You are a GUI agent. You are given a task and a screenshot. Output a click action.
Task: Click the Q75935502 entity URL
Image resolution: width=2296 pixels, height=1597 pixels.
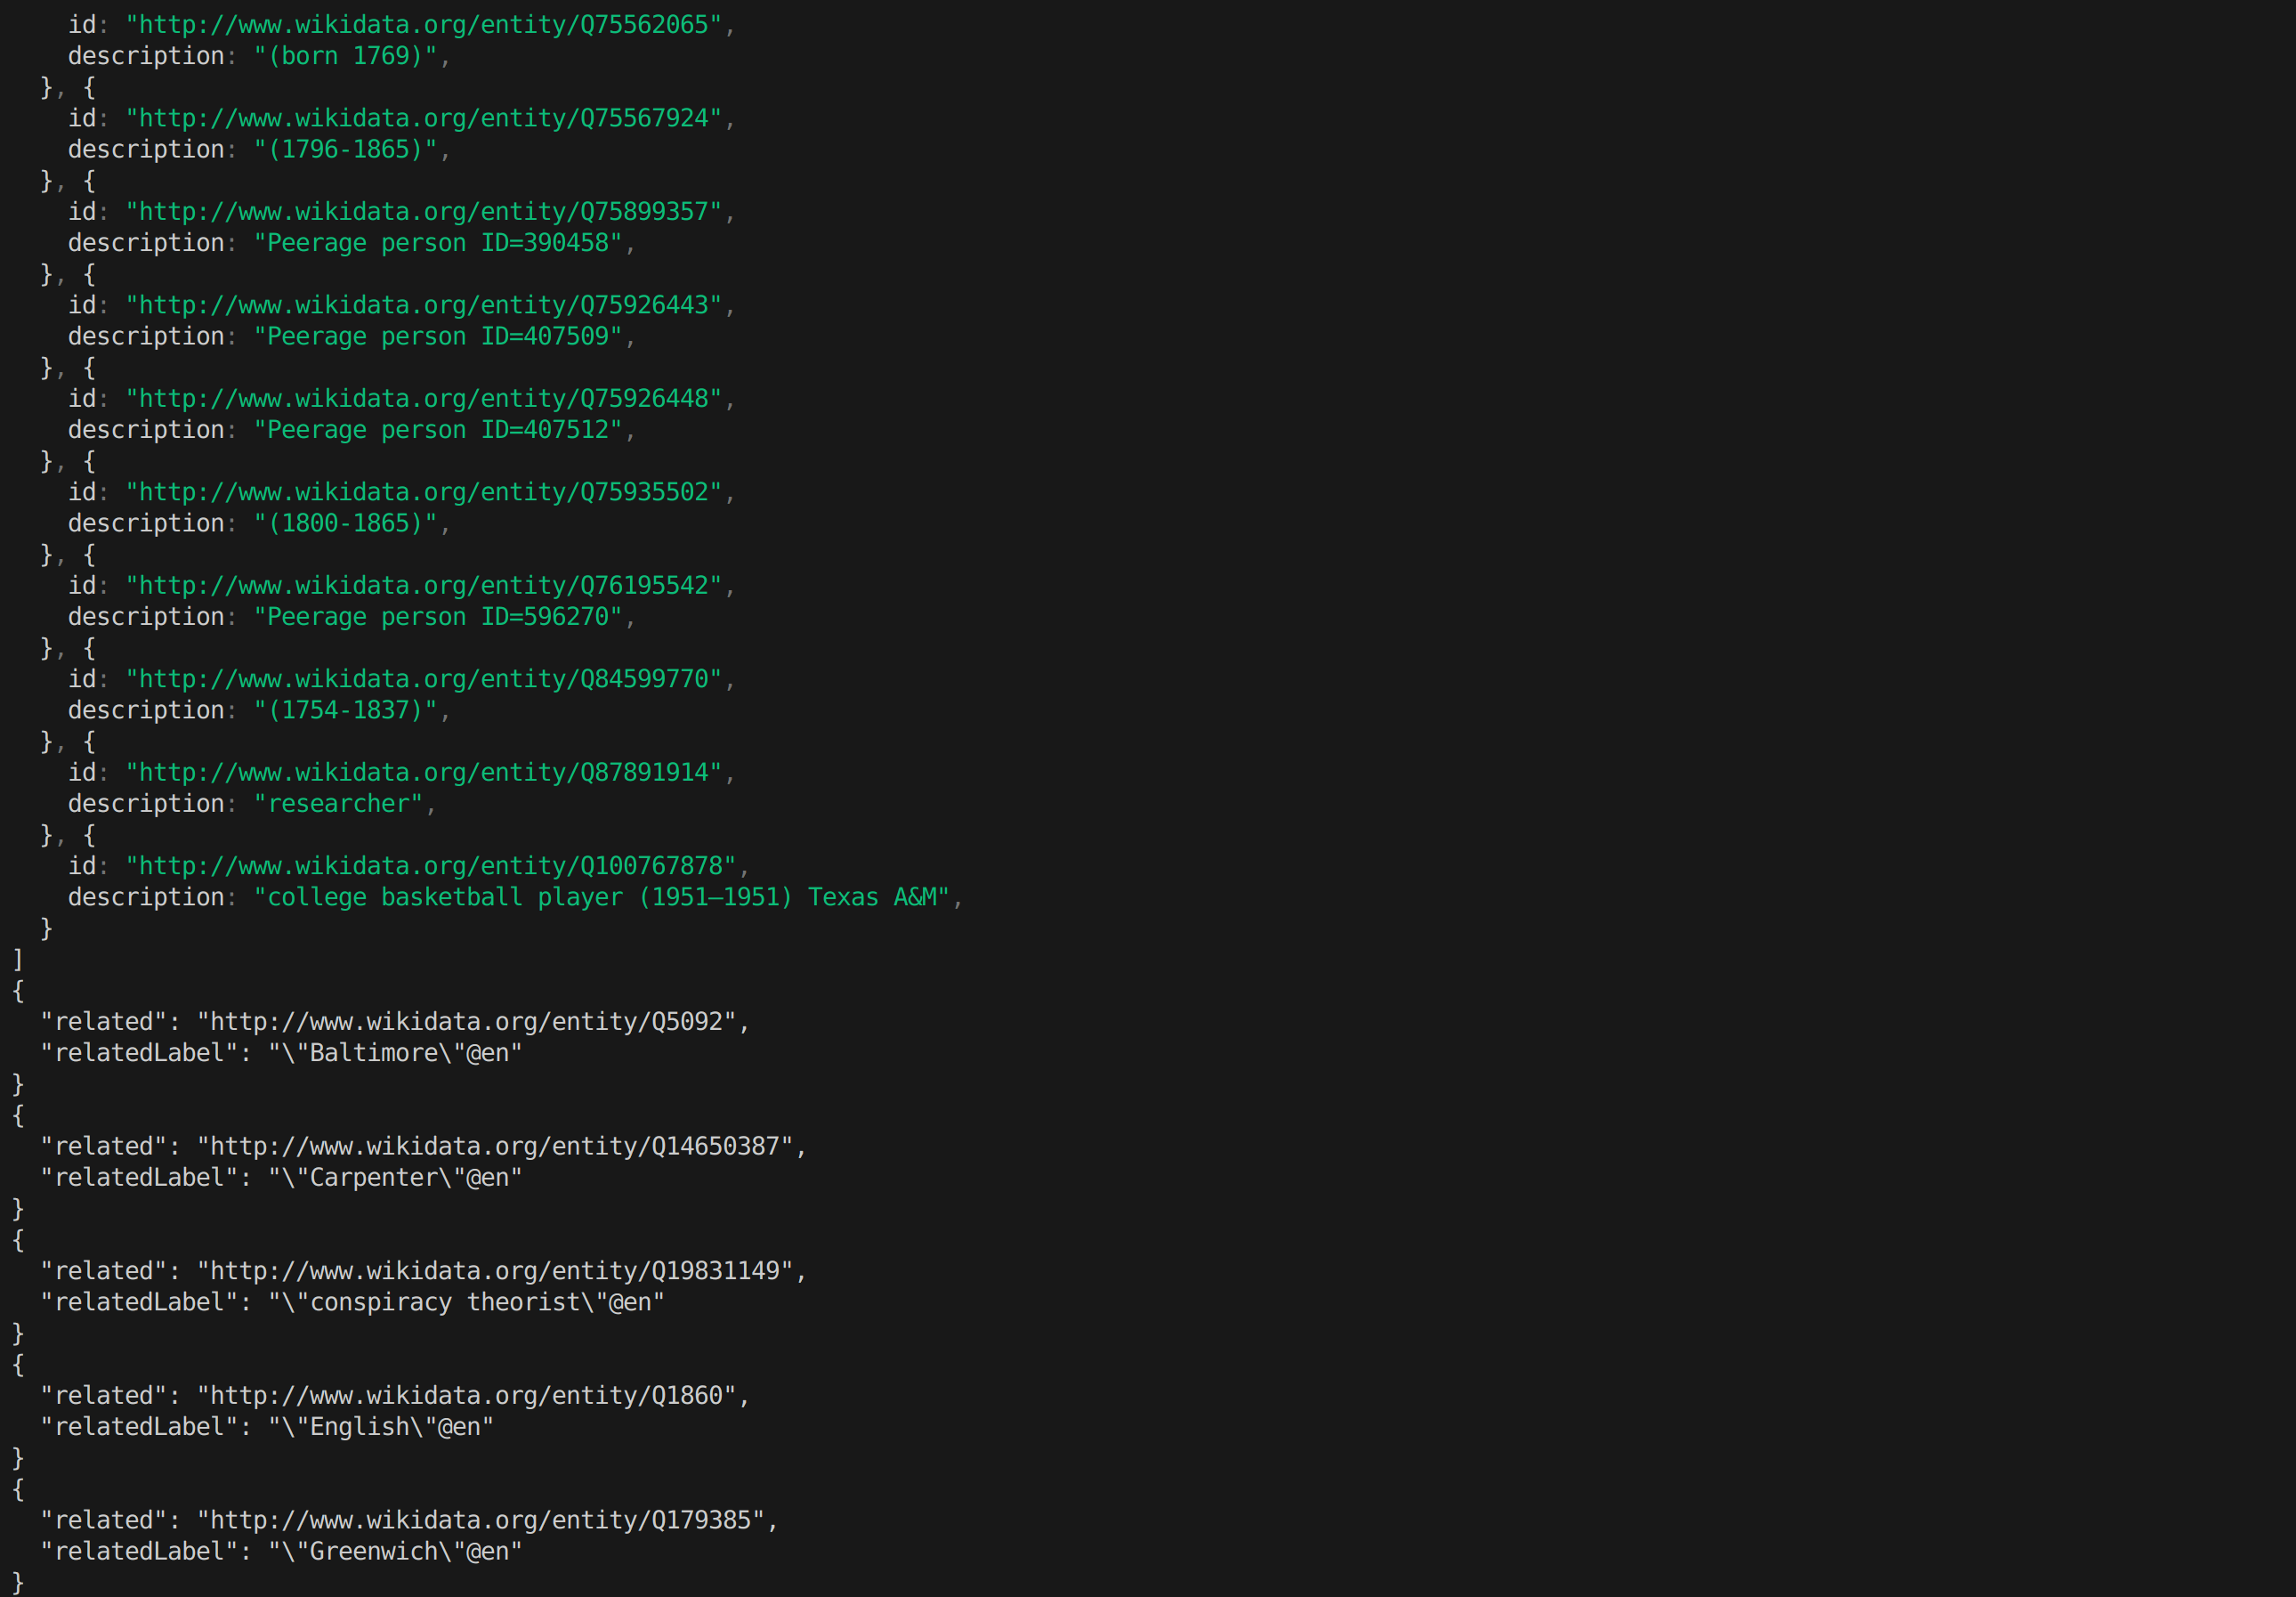(423, 492)
